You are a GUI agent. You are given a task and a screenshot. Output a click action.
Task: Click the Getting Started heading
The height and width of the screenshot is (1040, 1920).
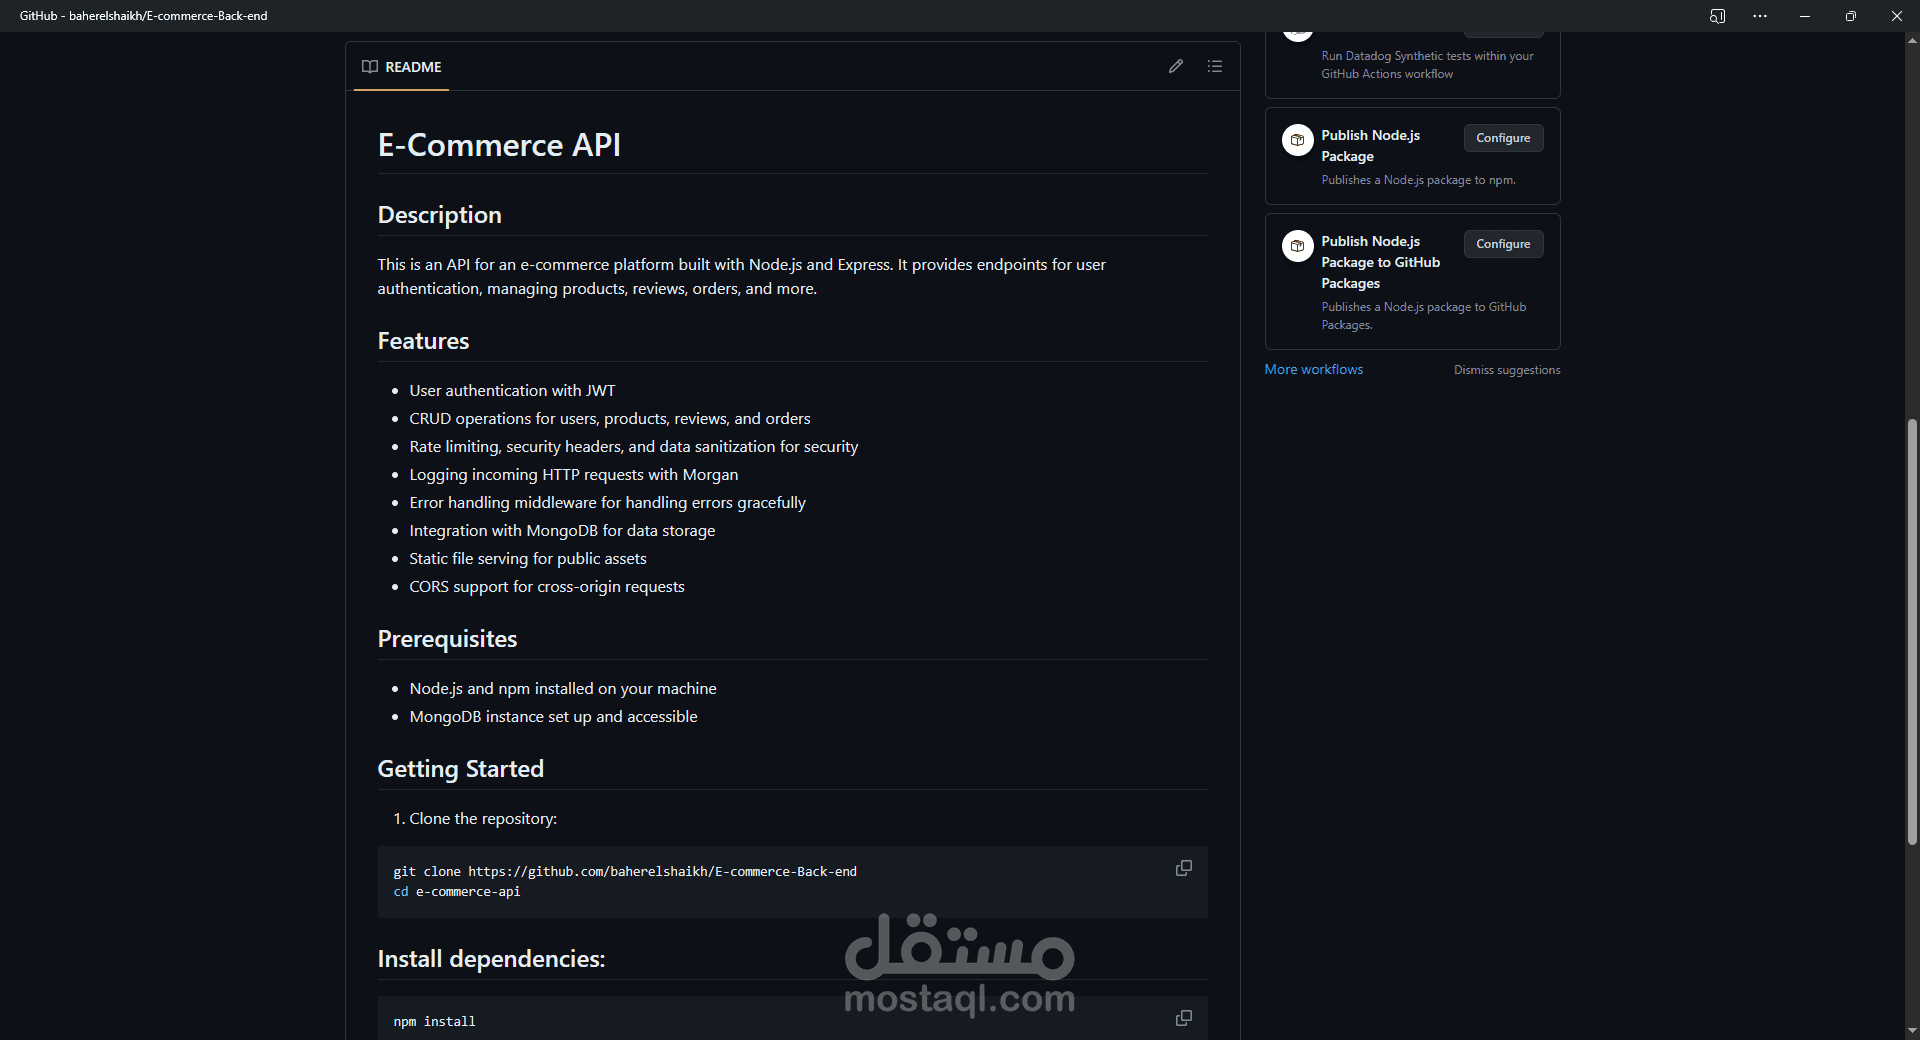[460, 769]
